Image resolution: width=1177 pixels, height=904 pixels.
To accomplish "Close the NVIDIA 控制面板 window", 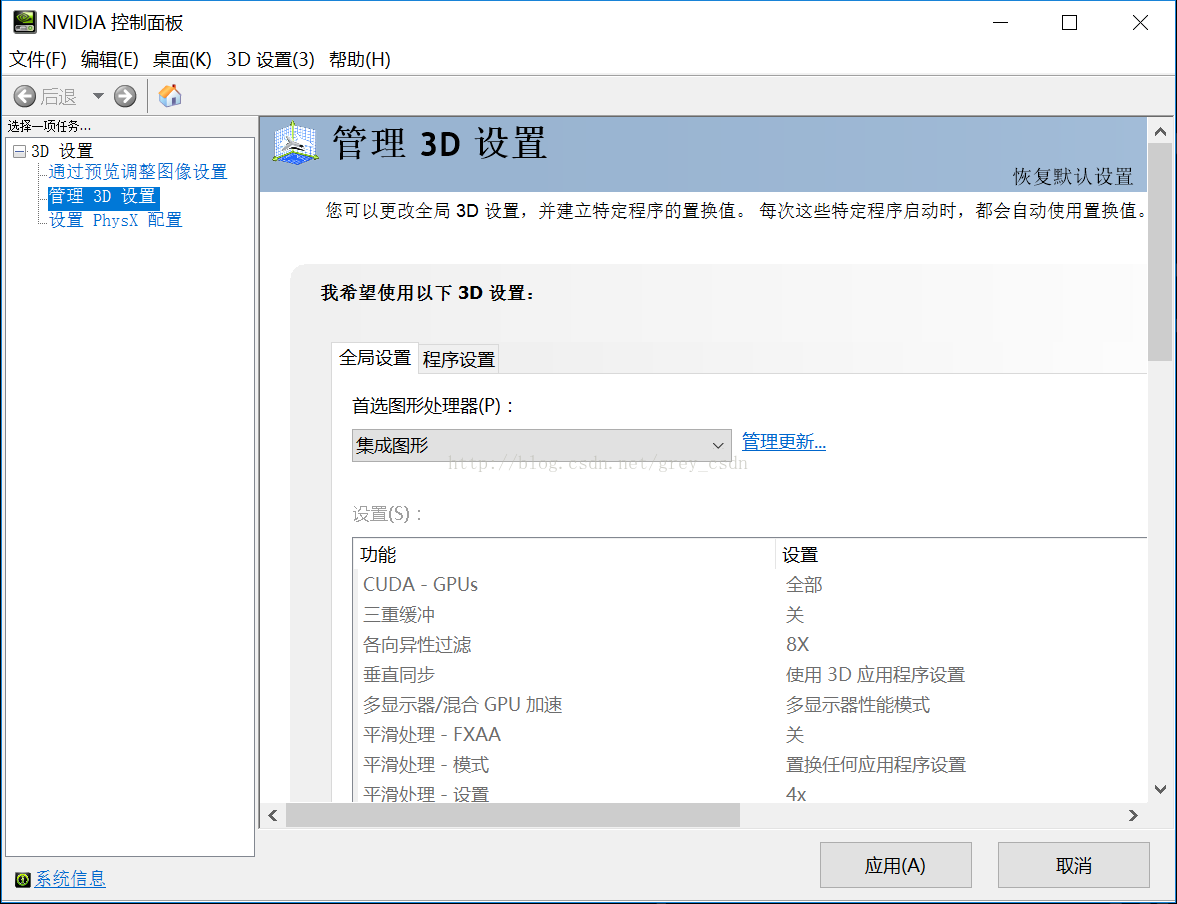I will click(1140, 23).
